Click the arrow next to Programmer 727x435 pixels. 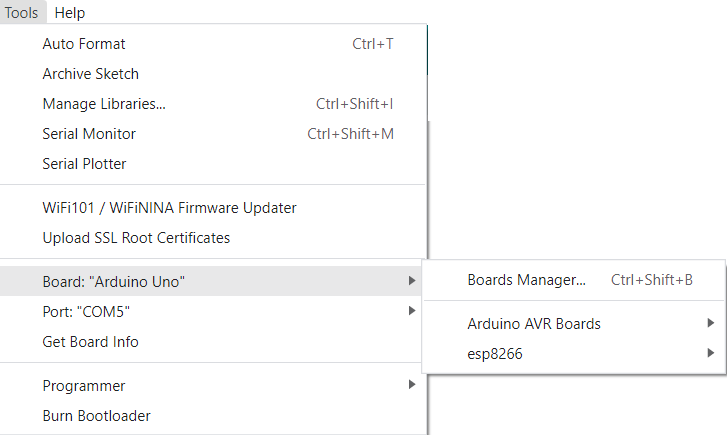[412, 385]
